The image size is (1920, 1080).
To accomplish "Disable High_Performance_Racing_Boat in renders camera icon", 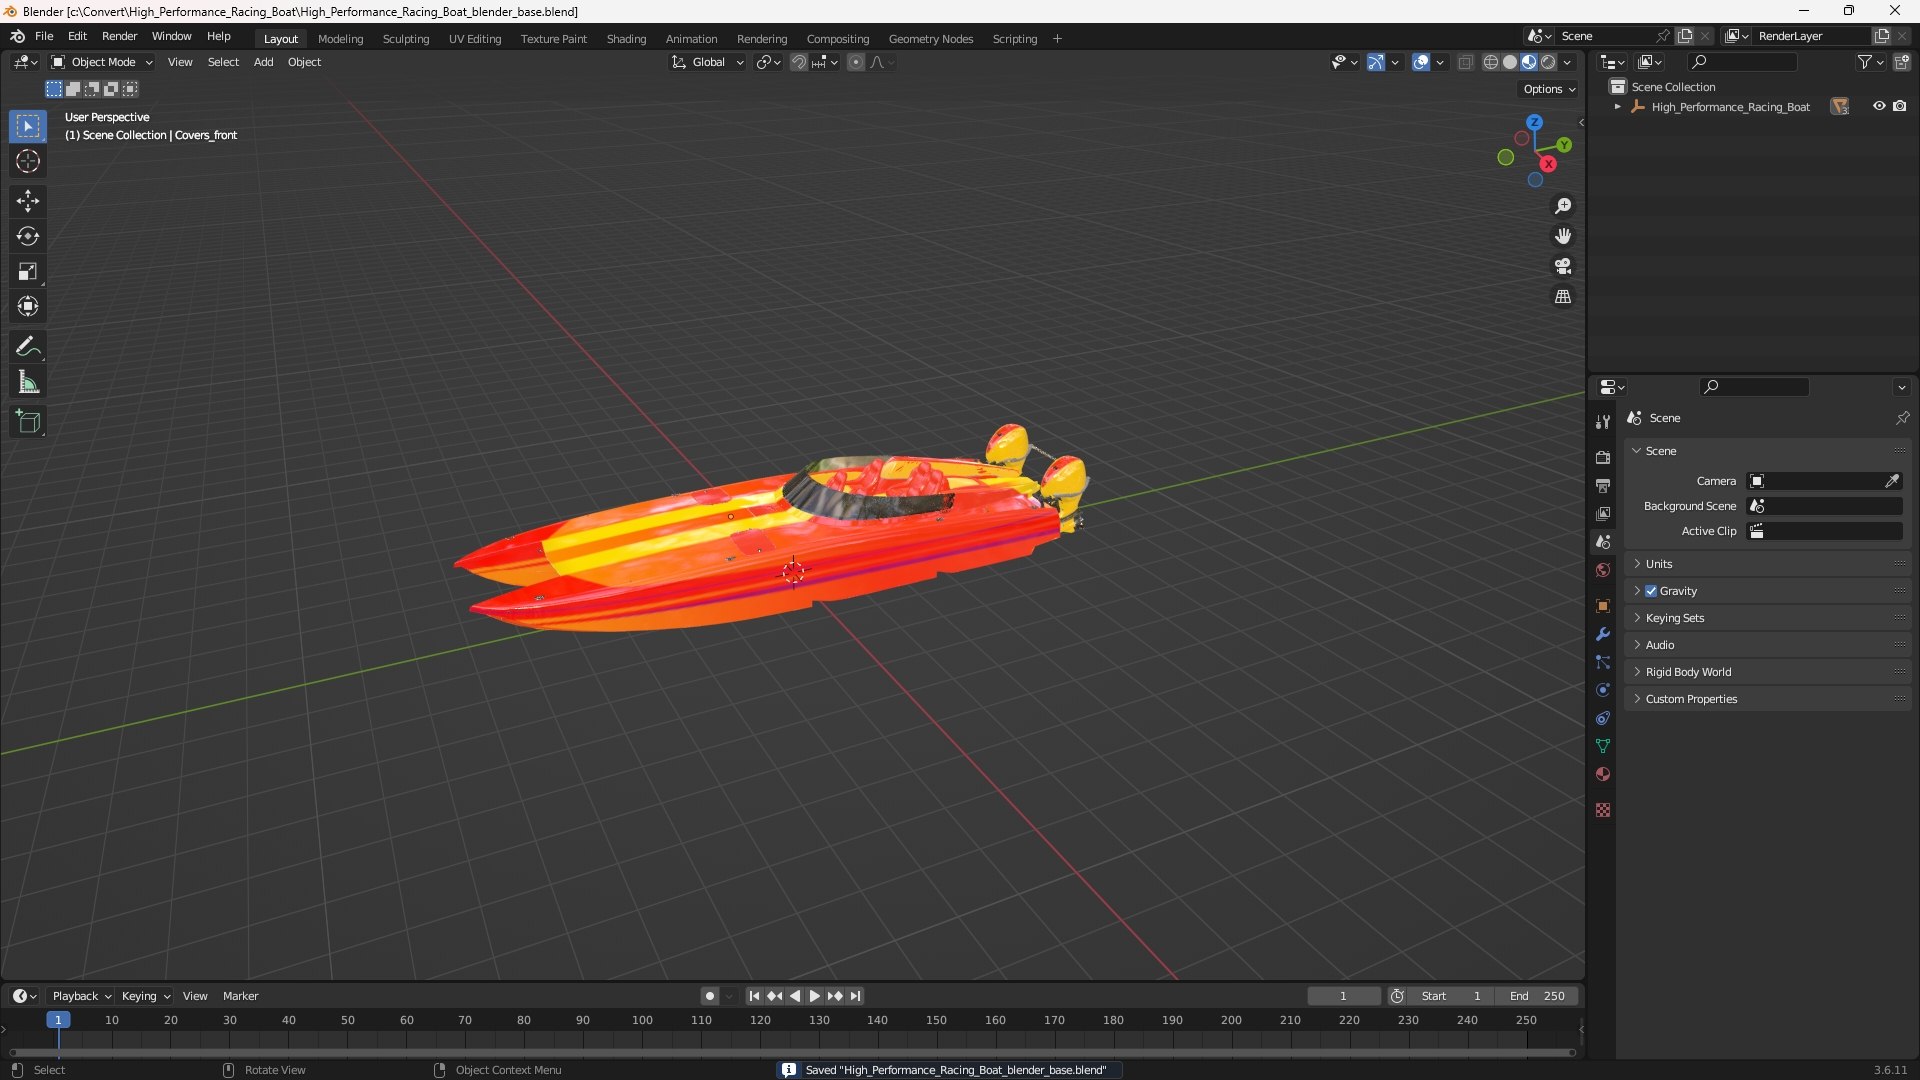I will pos(1900,106).
